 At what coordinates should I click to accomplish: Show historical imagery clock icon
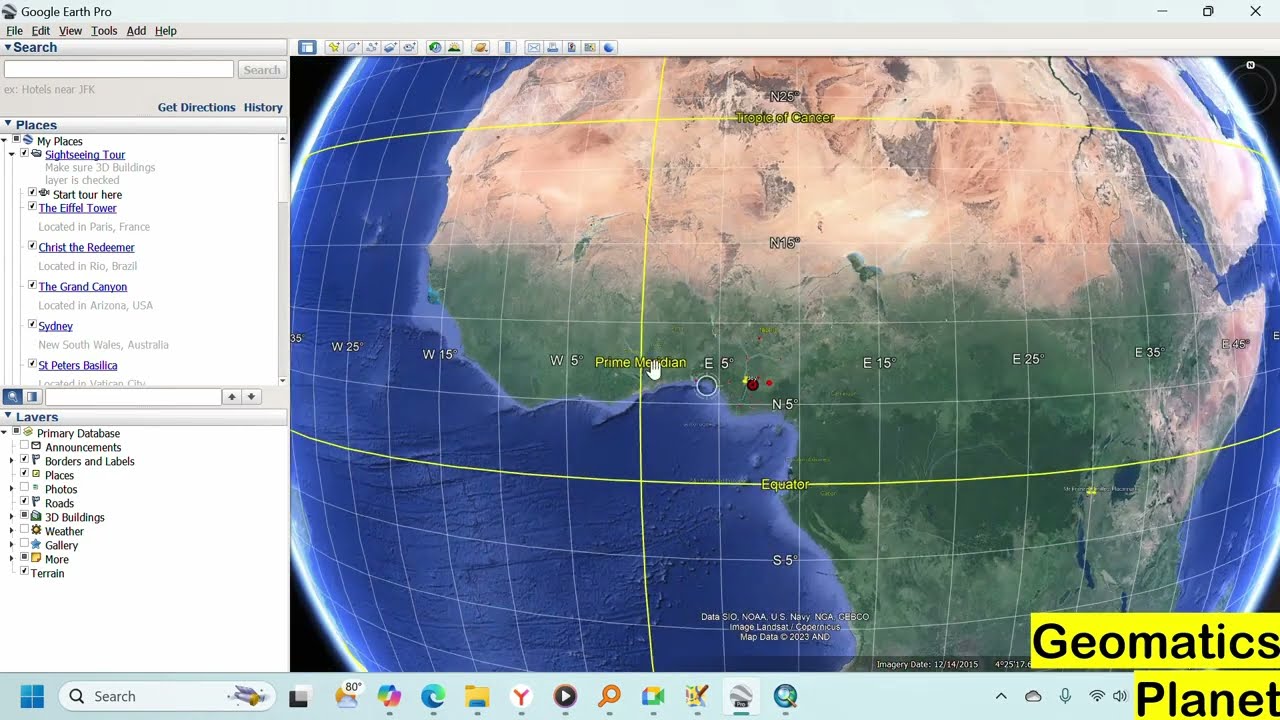(435, 47)
